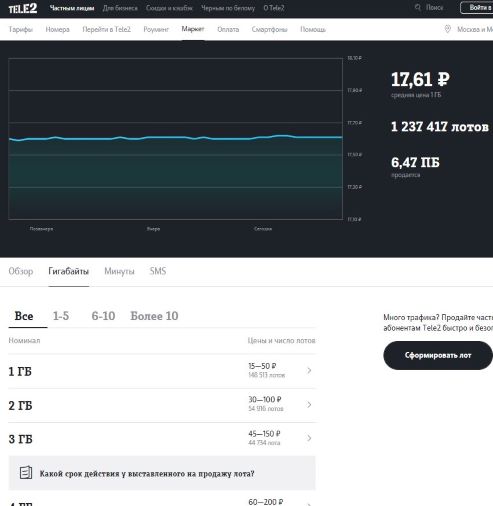
Task: Open the Для бизнеса section
Action: click(120, 8)
